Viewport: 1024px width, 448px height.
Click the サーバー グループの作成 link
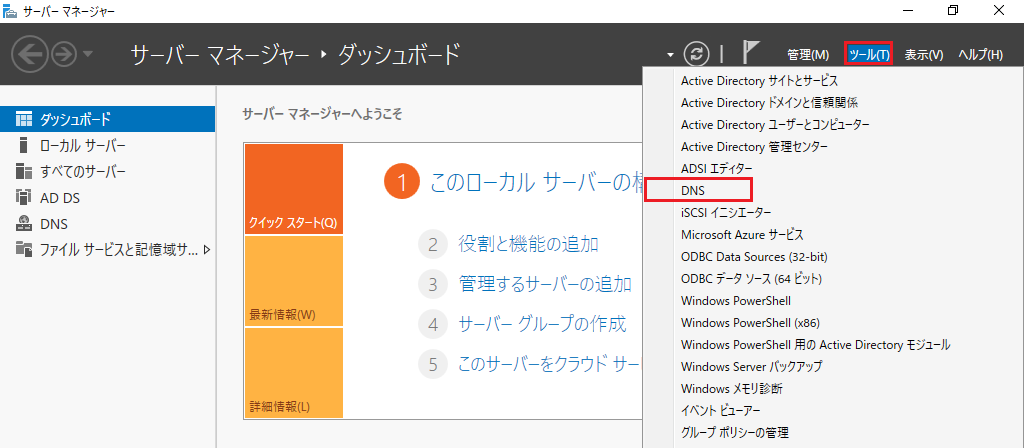click(543, 324)
